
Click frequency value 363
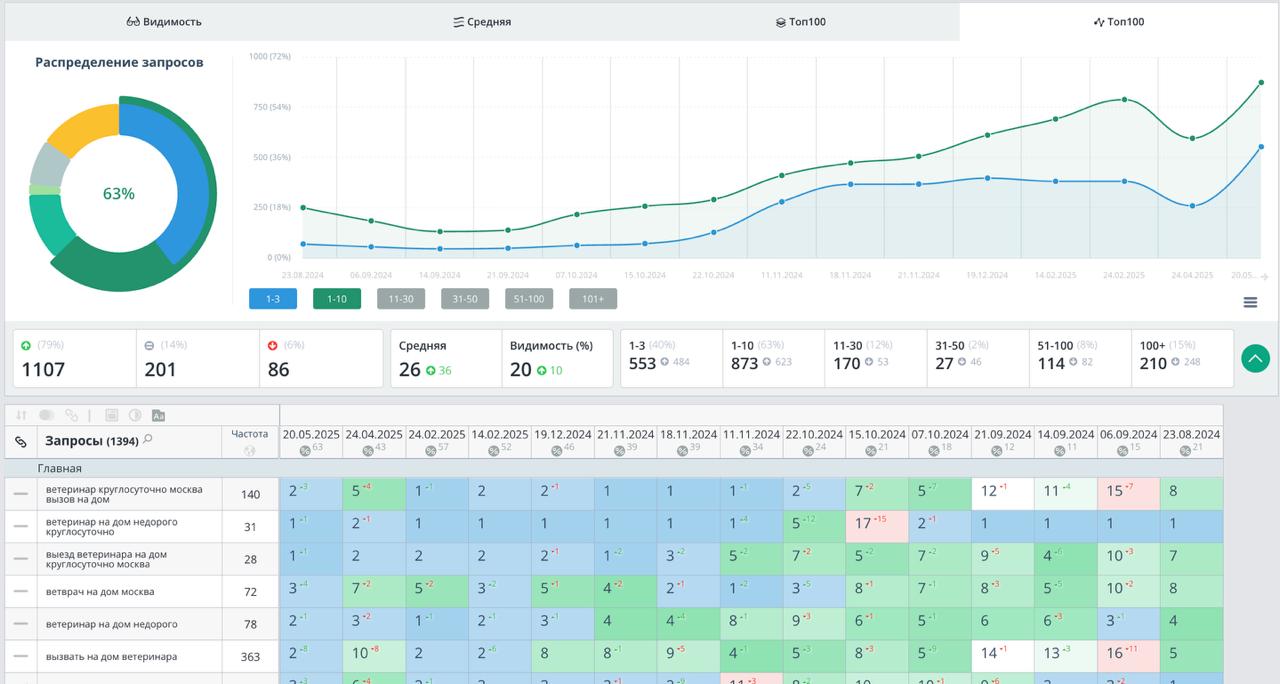coord(250,657)
